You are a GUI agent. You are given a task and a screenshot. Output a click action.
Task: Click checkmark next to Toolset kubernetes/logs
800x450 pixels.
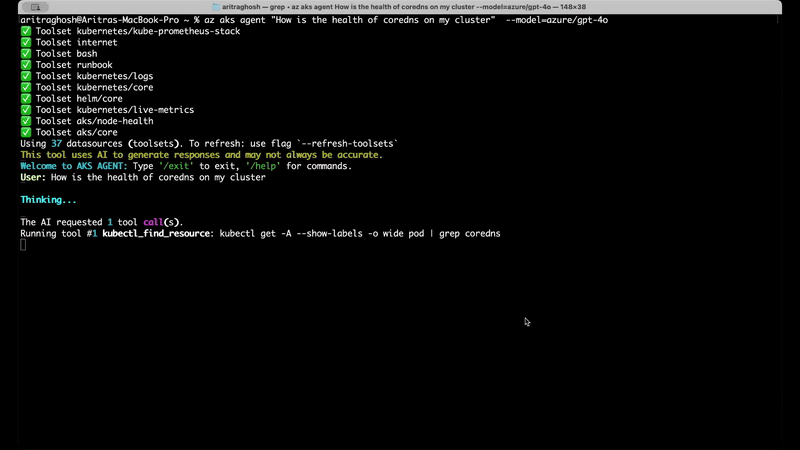[x=26, y=76]
